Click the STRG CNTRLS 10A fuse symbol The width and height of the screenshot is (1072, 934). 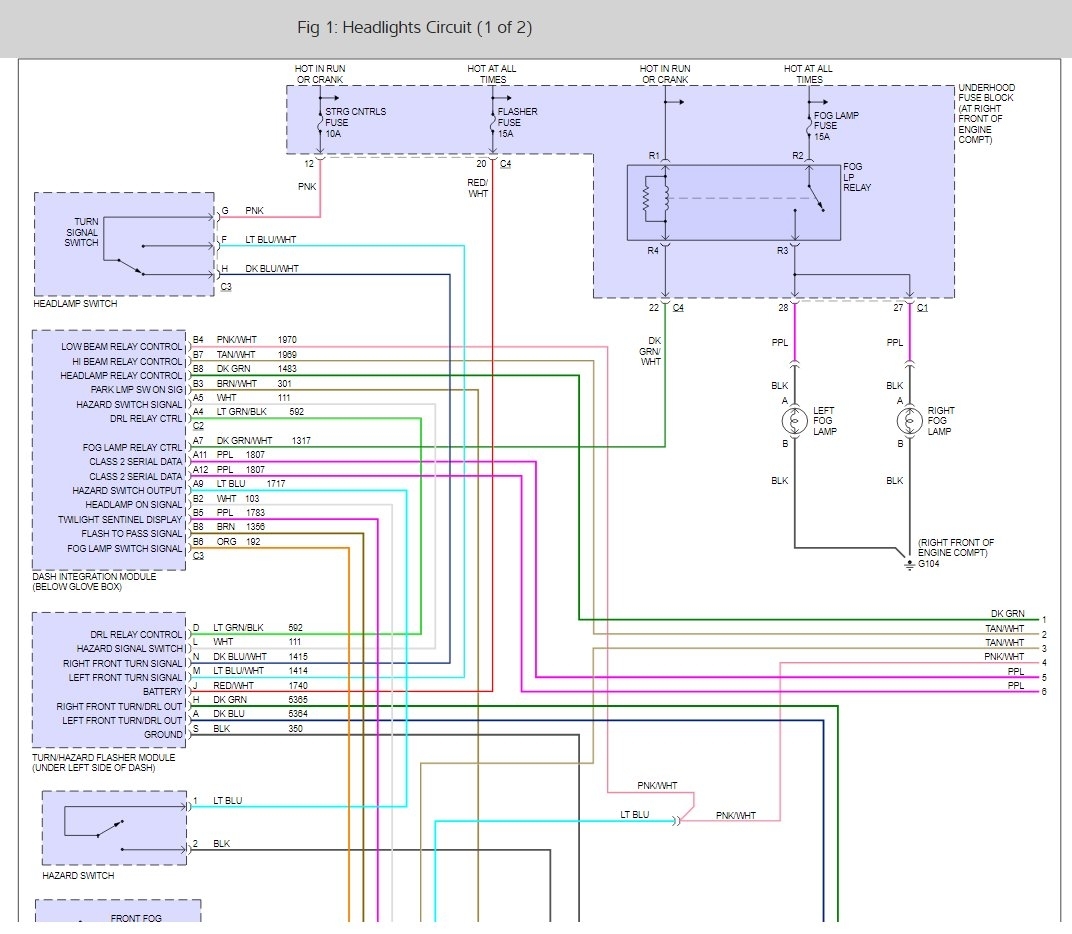(320, 122)
